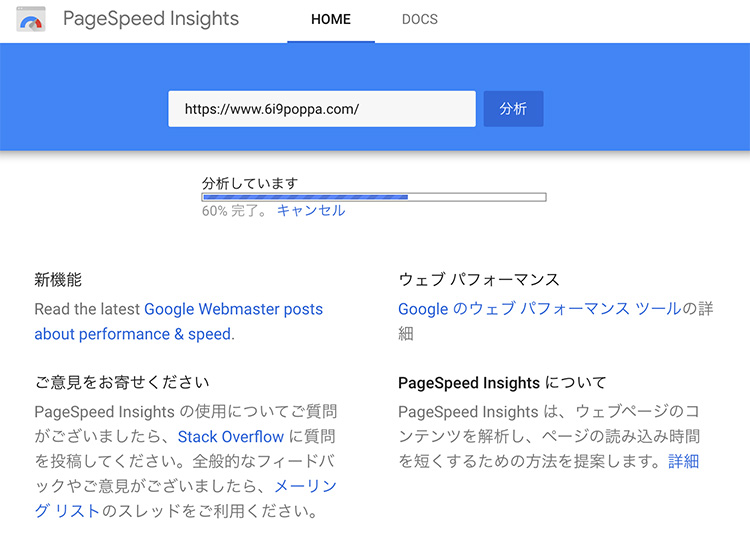The height and width of the screenshot is (558, 750).
Task: Open Google のウェブ パフォーマンス ツール link
Action: pos(540,309)
